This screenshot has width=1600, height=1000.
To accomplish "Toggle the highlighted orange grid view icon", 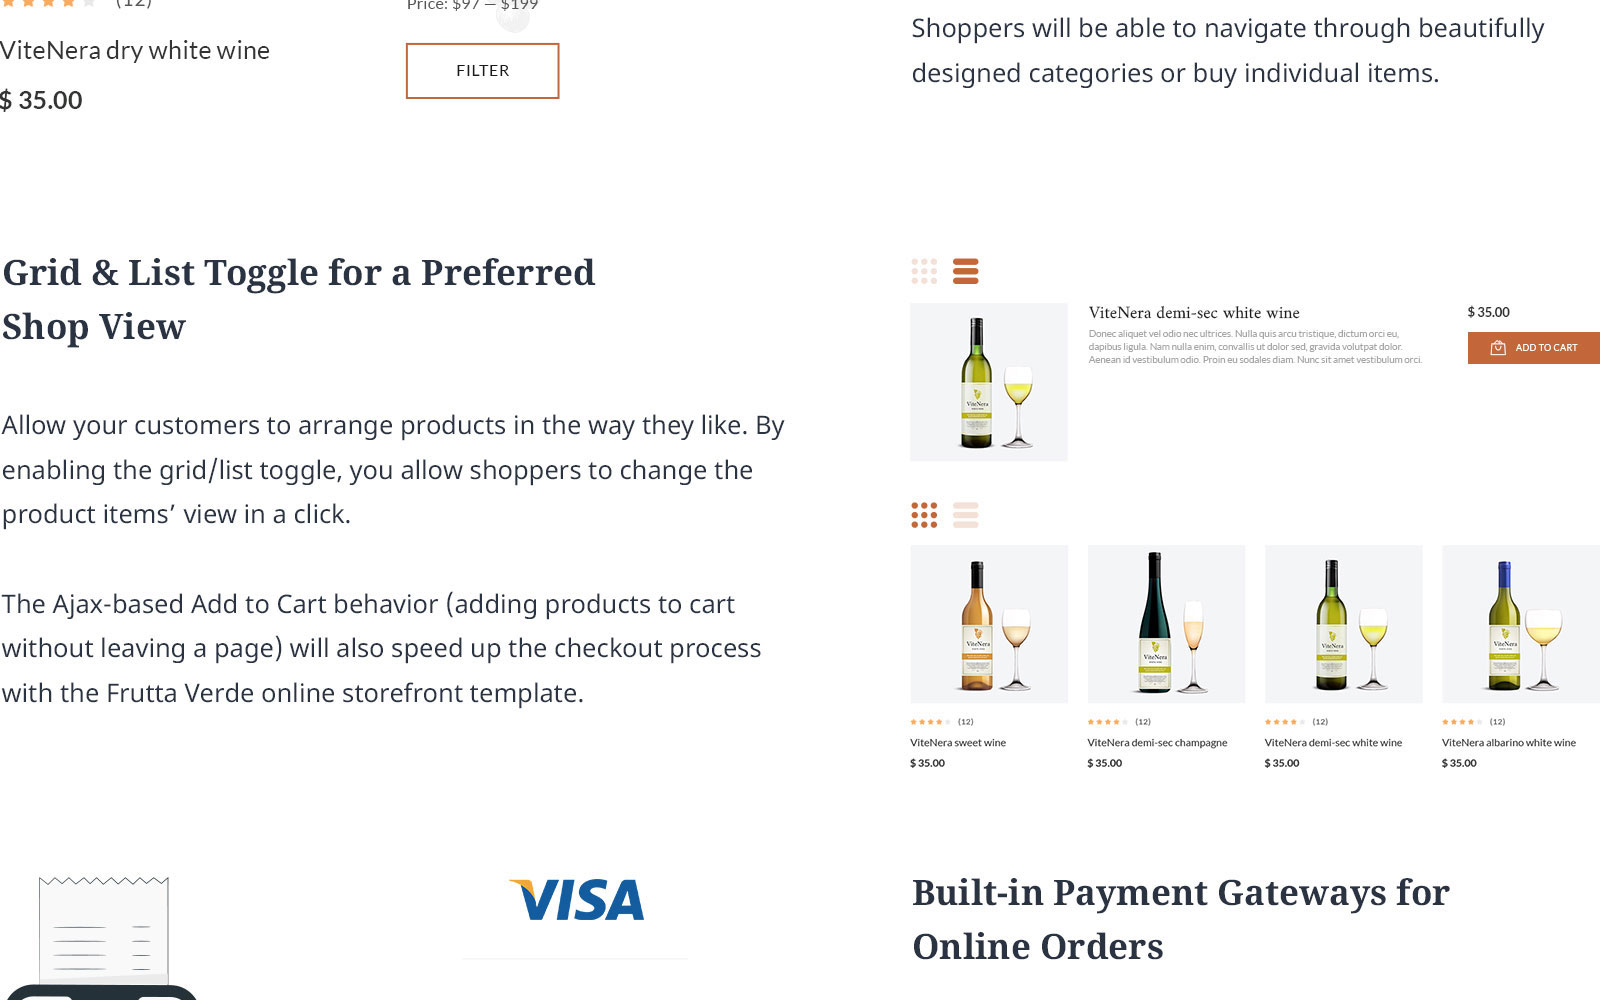I will pyautogui.click(x=924, y=515).
